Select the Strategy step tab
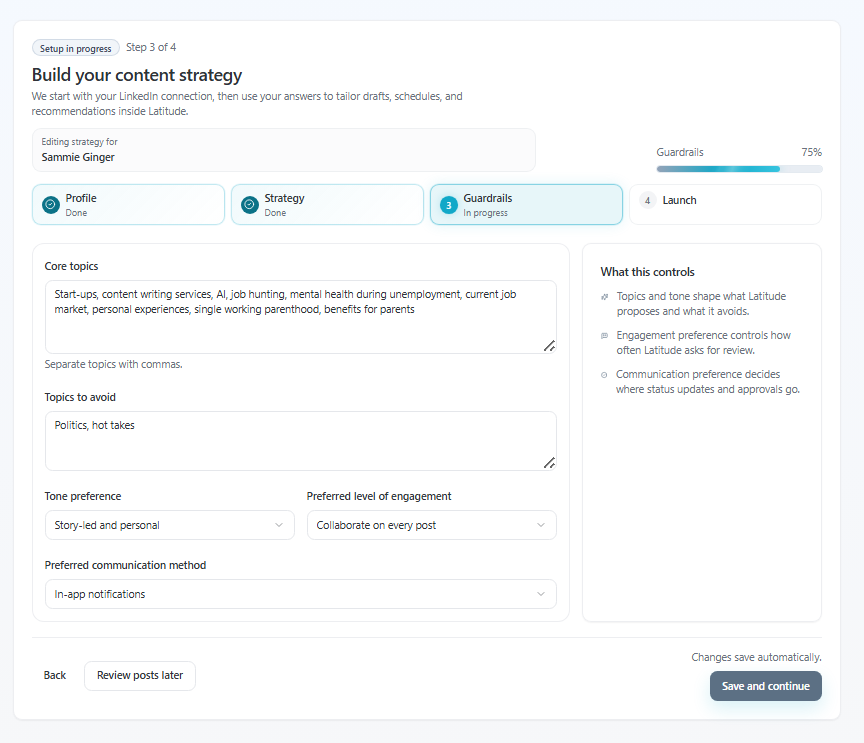This screenshot has height=743, width=864. (x=327, y=205)
